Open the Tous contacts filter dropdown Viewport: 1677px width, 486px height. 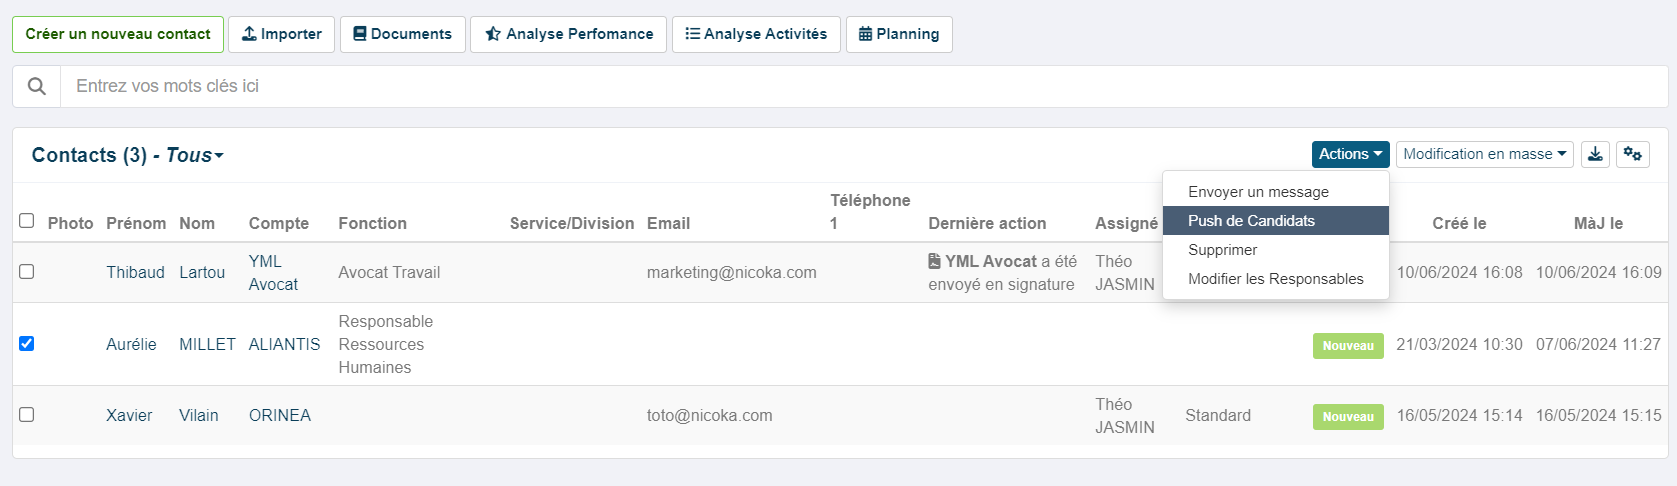point(194,155)
